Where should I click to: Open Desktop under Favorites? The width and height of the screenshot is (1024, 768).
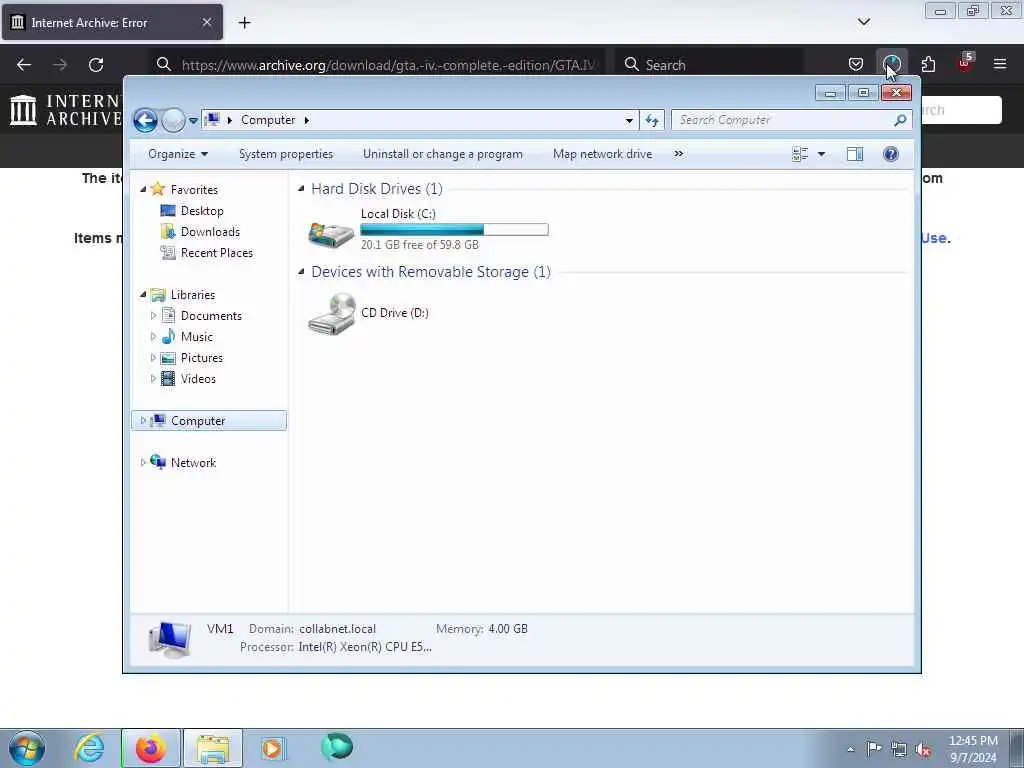click(202, 211)
